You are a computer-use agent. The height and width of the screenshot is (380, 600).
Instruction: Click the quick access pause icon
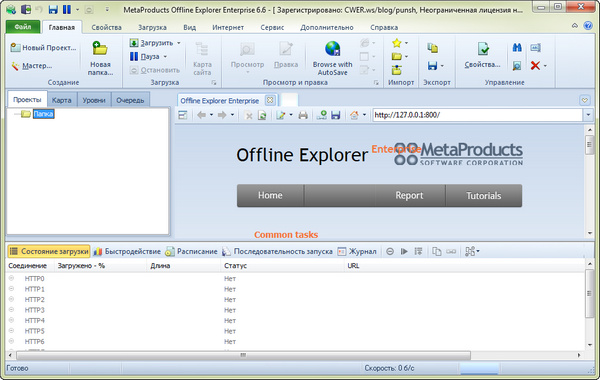(x=67, y=9)
